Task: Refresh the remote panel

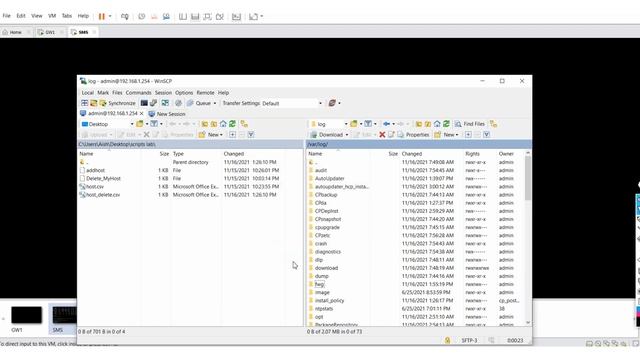Action: 446,124
